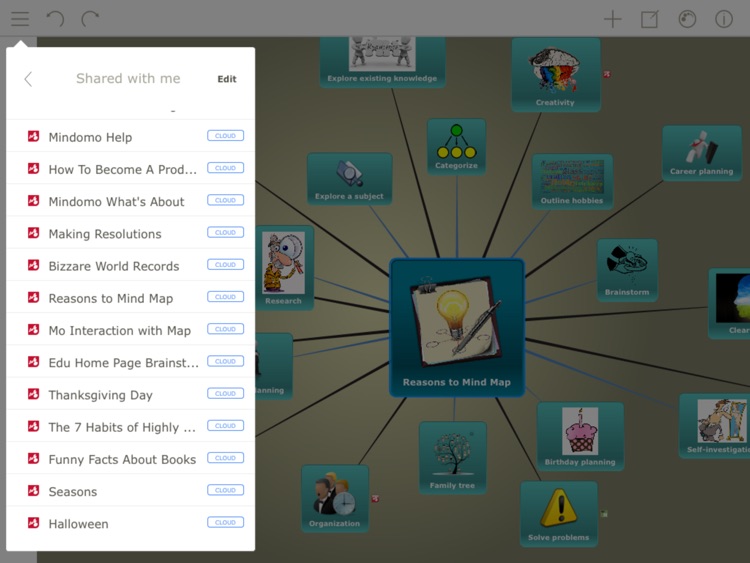Open the Seasons map
This screenshot has height=563, width=750.
[130, 491]
